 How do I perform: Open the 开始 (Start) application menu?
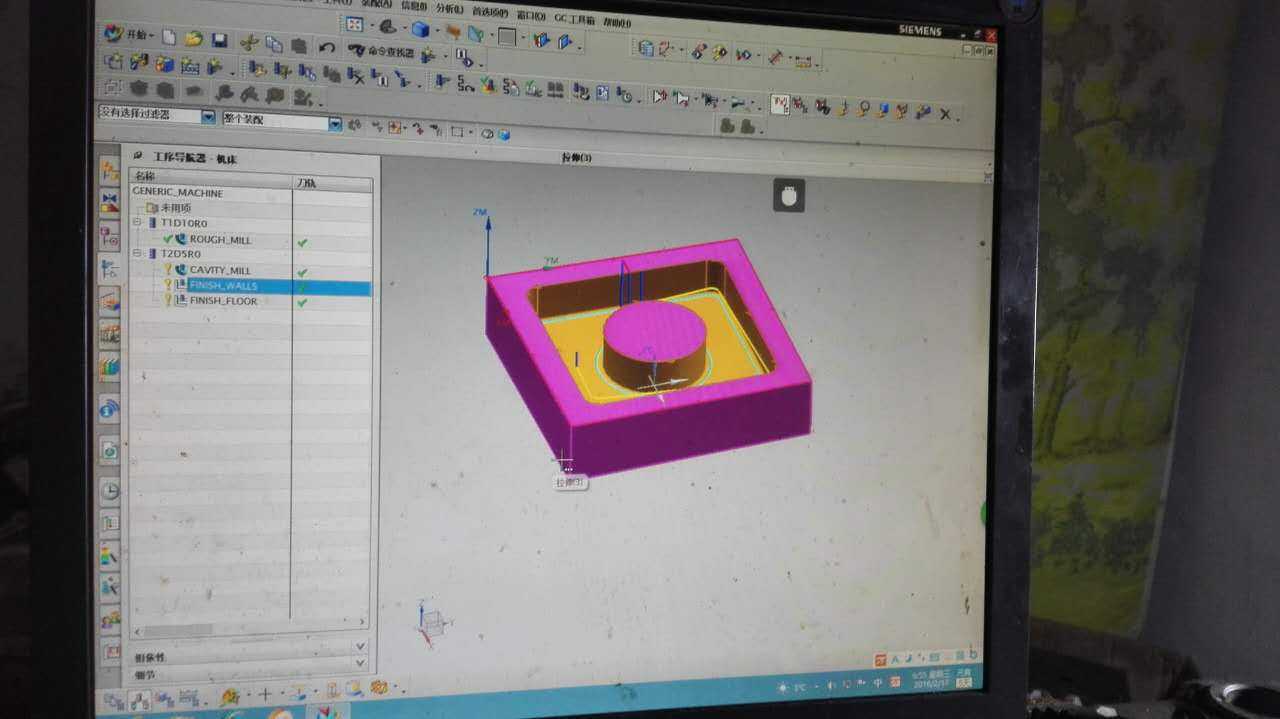coord(128,35)
